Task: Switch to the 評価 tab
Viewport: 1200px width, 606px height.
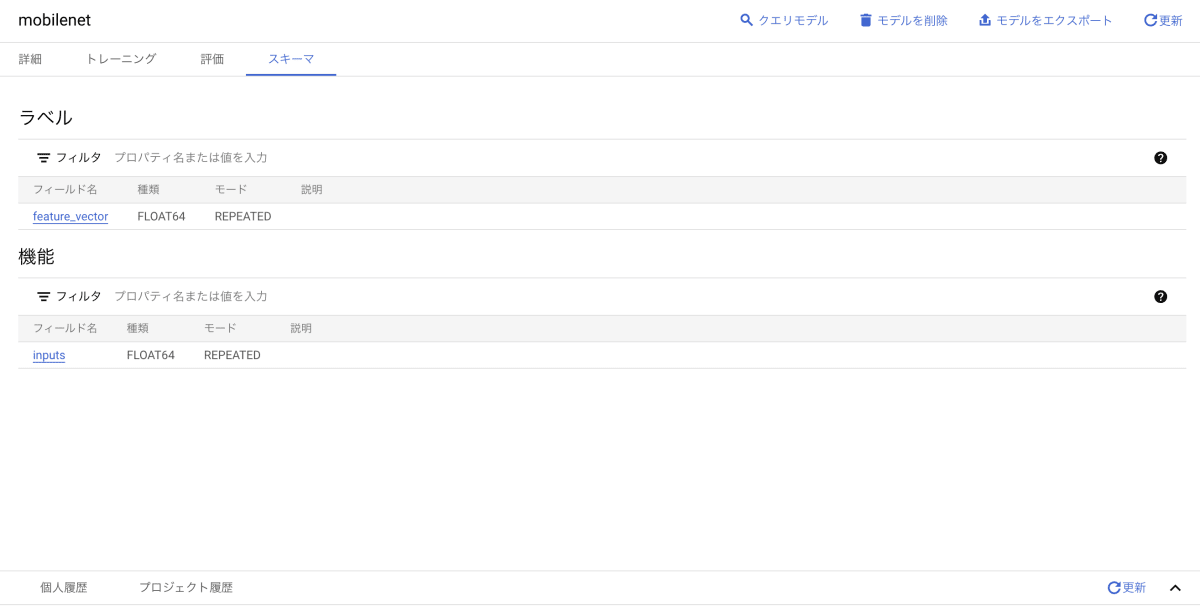Action: coord(212,59)
